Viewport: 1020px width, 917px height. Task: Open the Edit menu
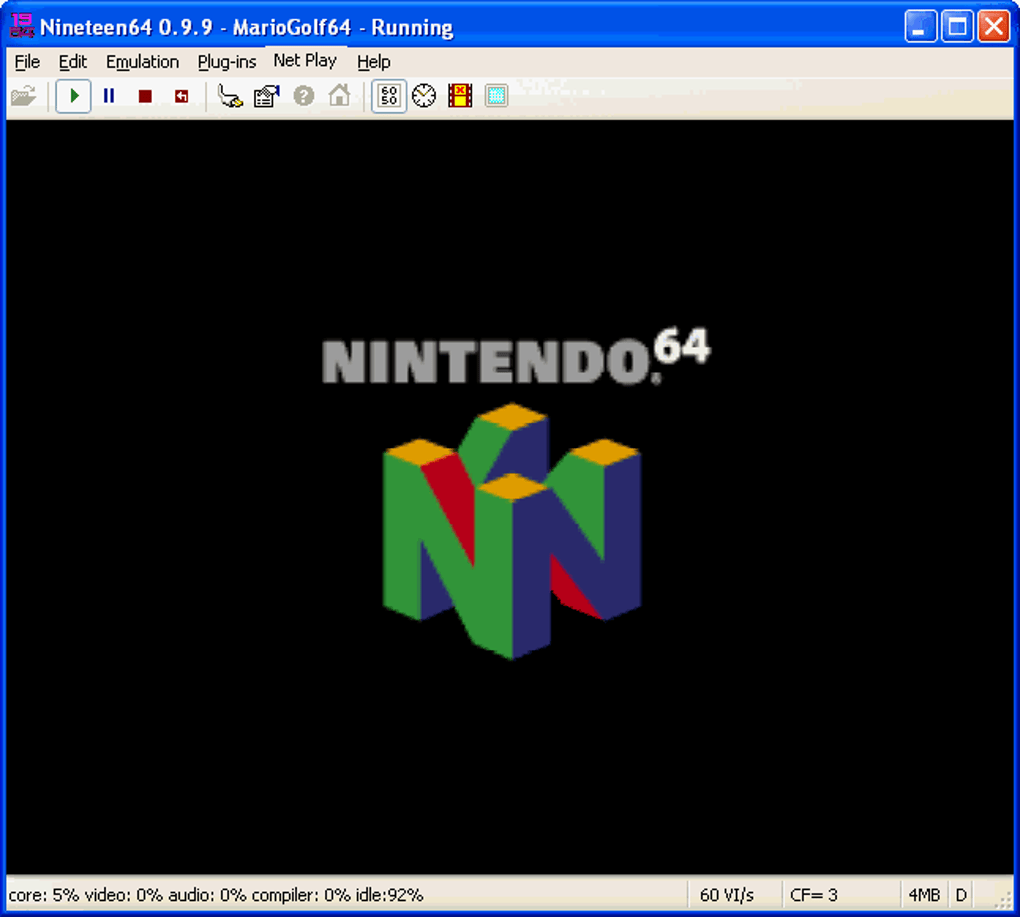73,62
